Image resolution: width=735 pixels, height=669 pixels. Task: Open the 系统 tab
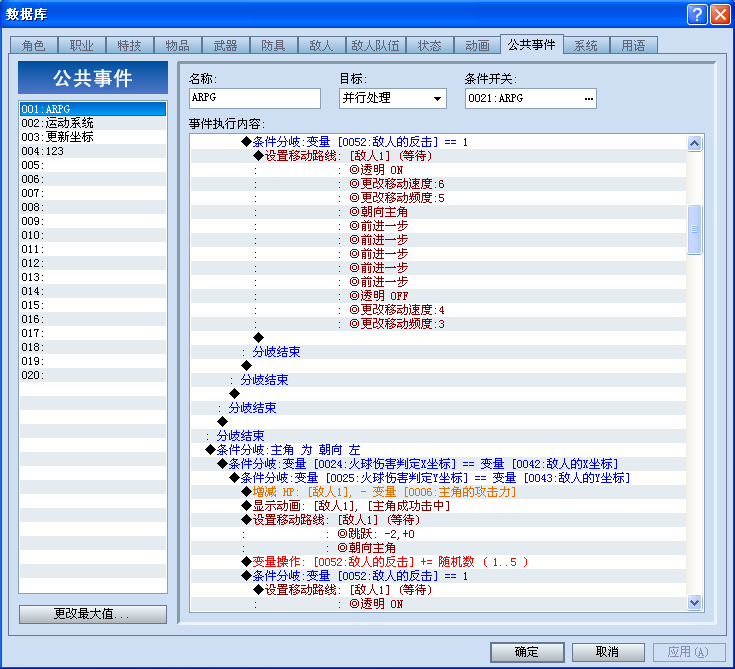pos(586,45)
